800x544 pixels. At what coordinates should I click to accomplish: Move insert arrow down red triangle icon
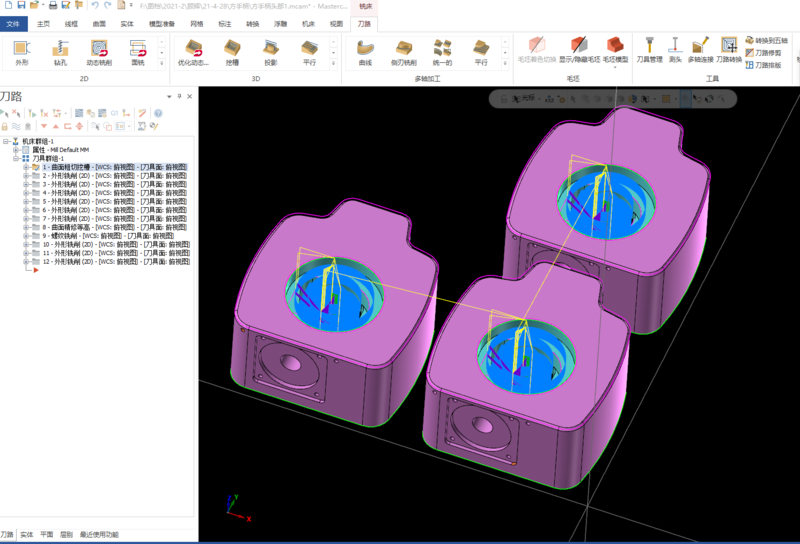[44, 126]
